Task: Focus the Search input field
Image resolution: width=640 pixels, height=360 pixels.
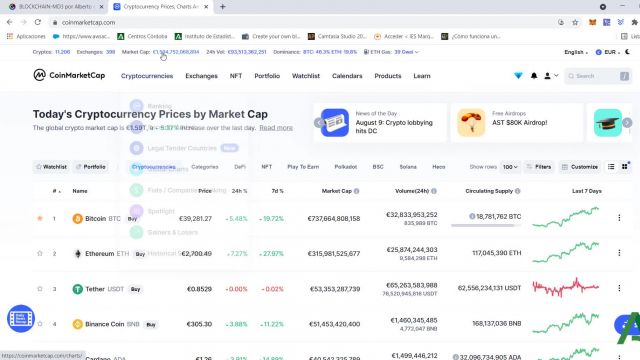Action: 598,76
